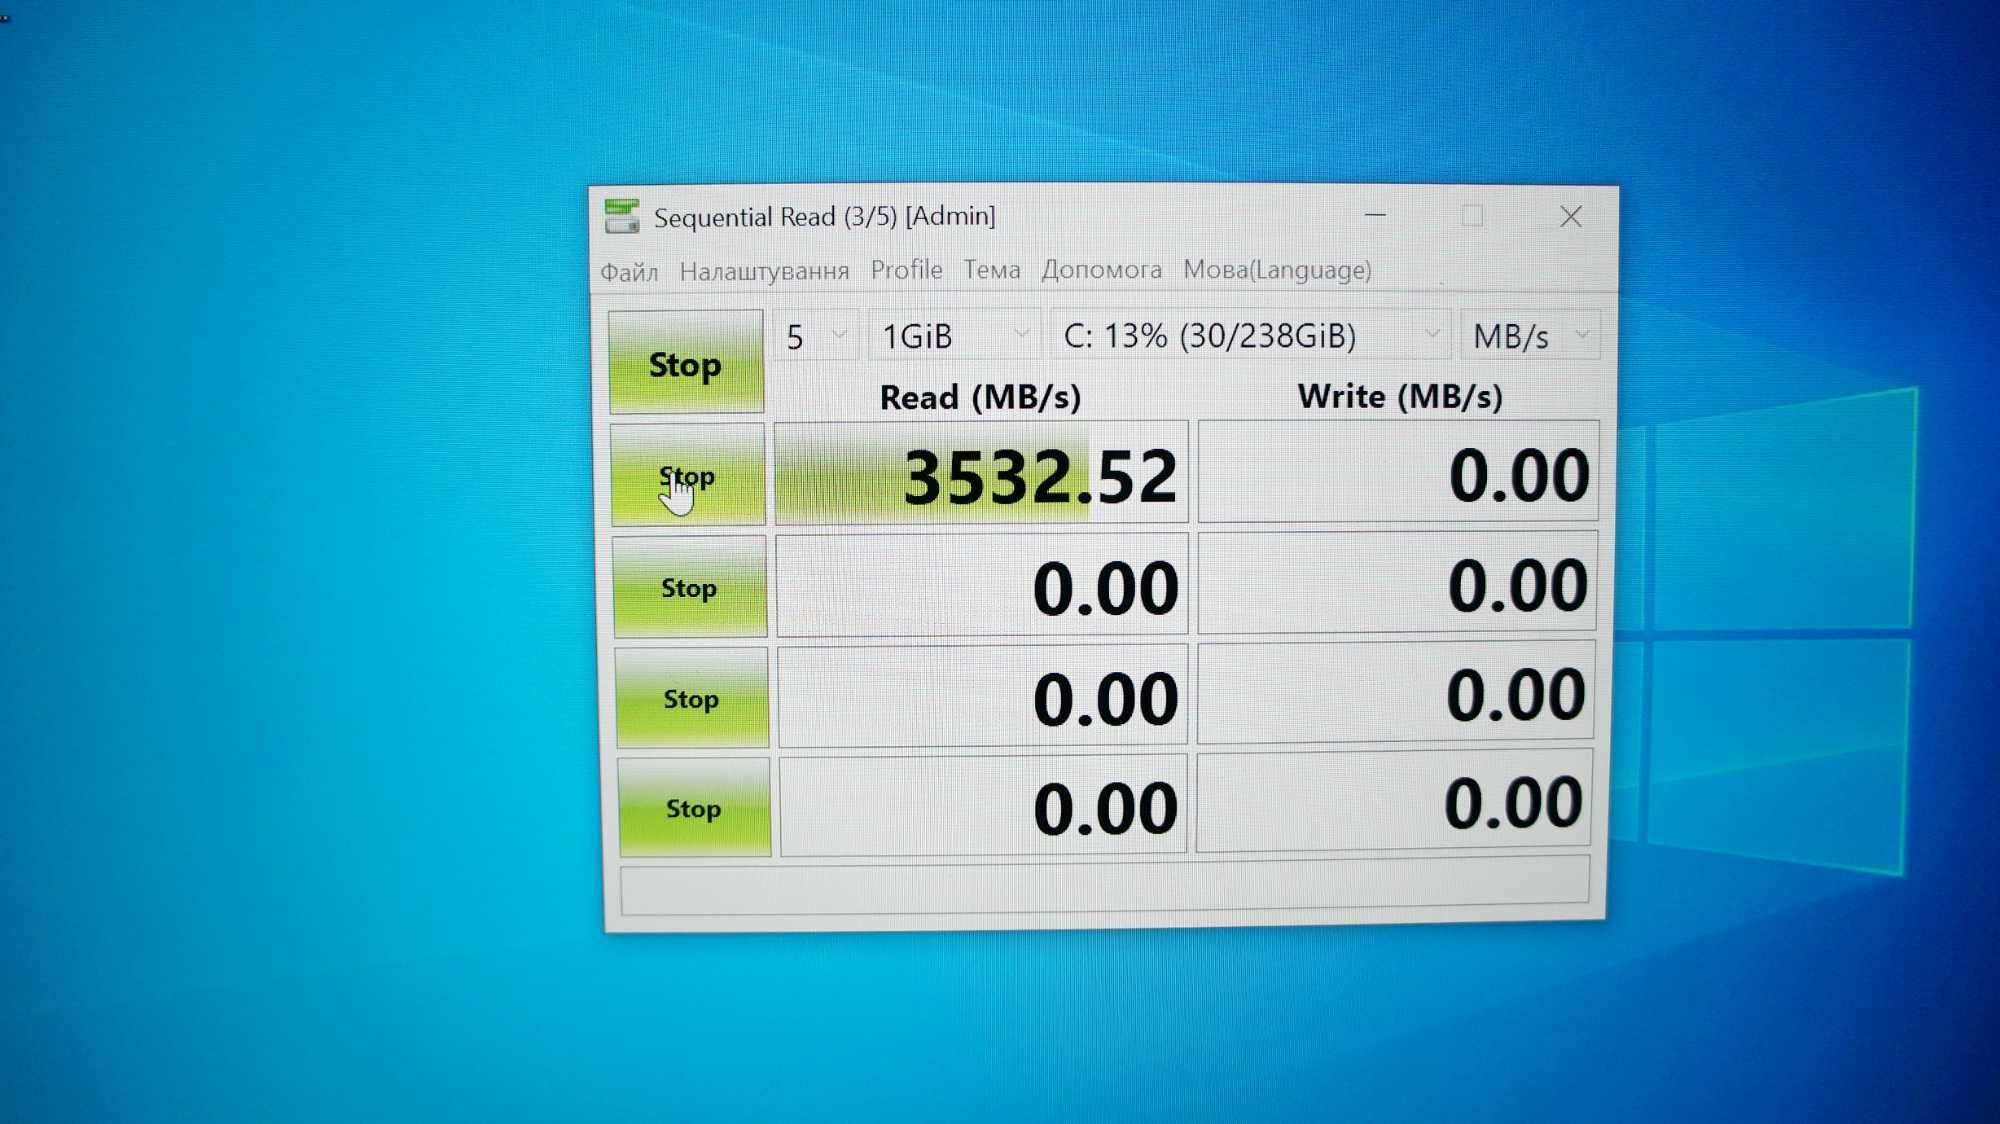Select the Тема menu item
The height and width of the screenshot is (1124, 2000).
point(988,269)
